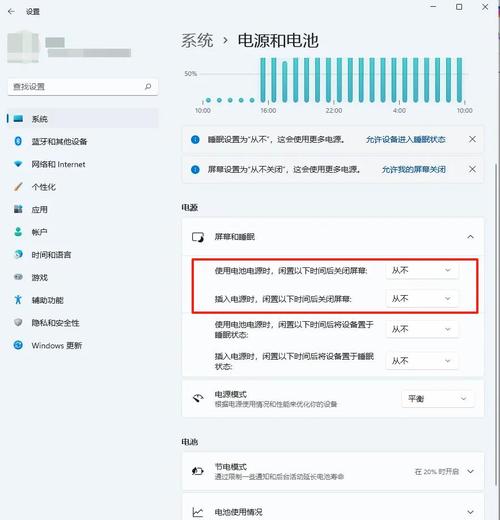Open 蓝牙和其他设备 settings page
The image size is (500, 520).
point(83,141)
